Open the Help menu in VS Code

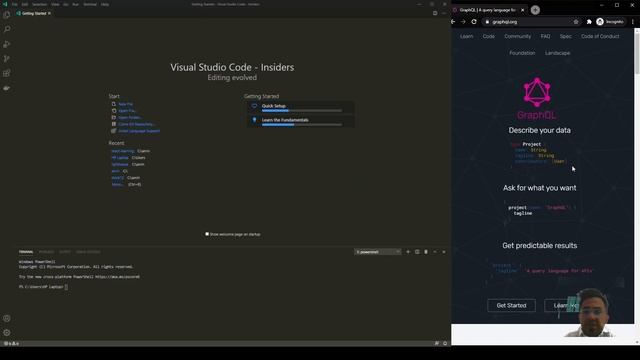[x=105, y=4]
